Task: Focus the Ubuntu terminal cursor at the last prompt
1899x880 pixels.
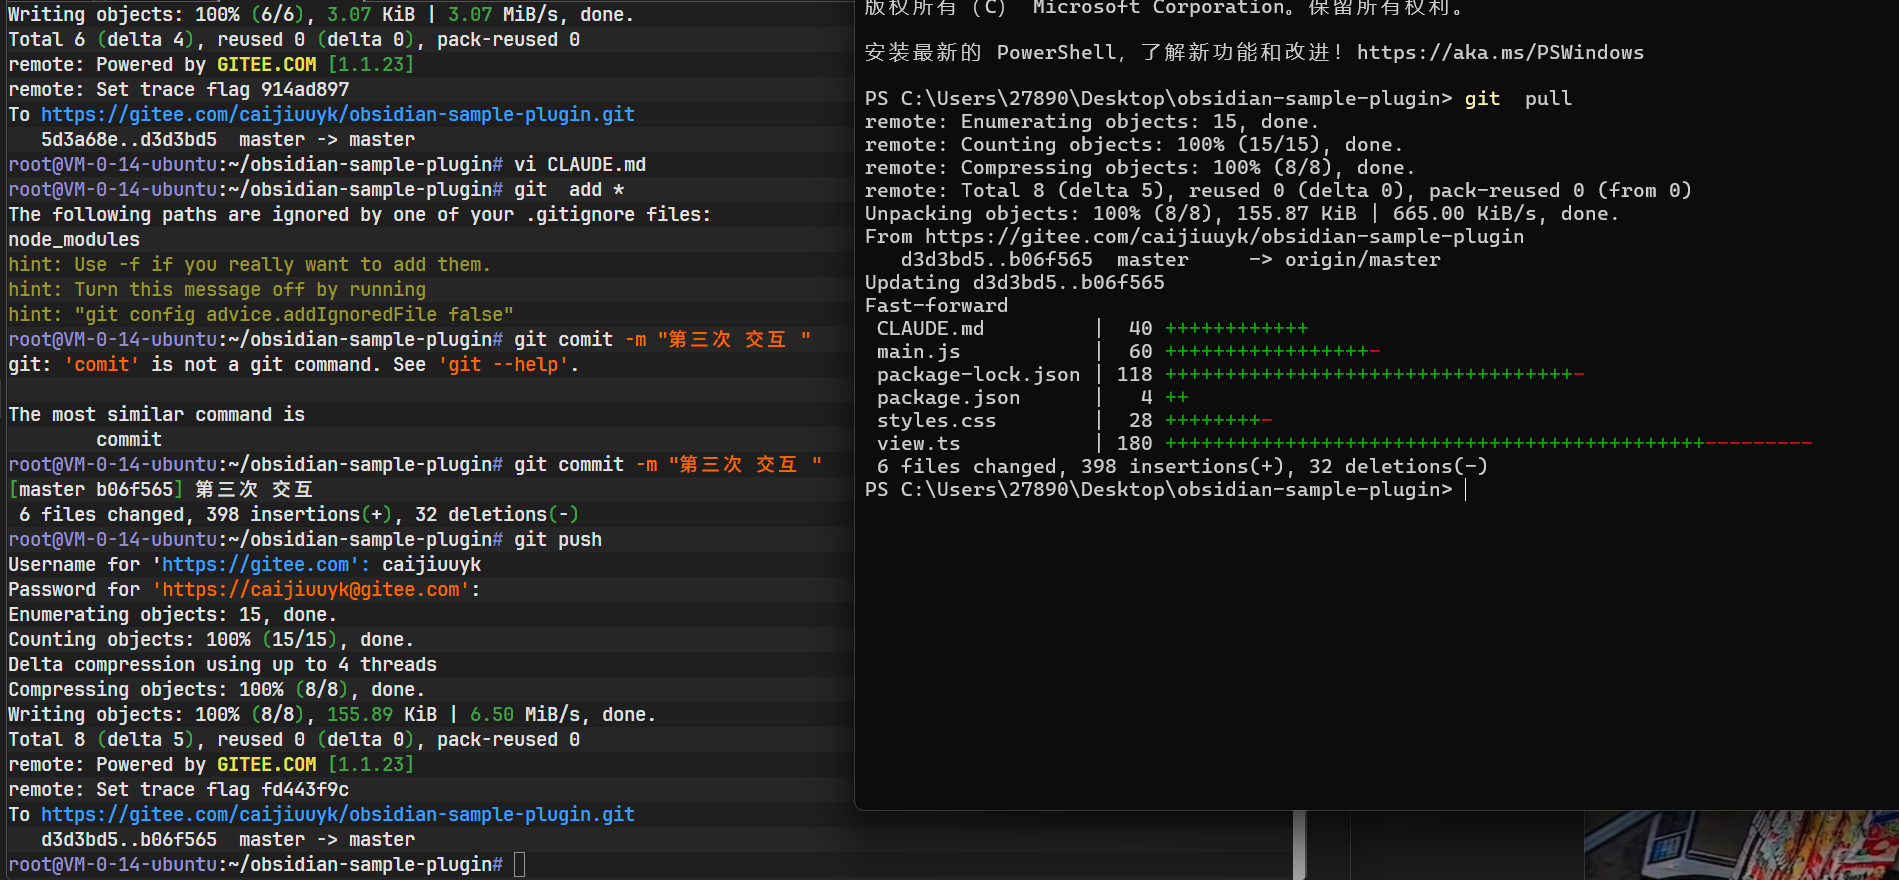Action: tap(519, 865)
